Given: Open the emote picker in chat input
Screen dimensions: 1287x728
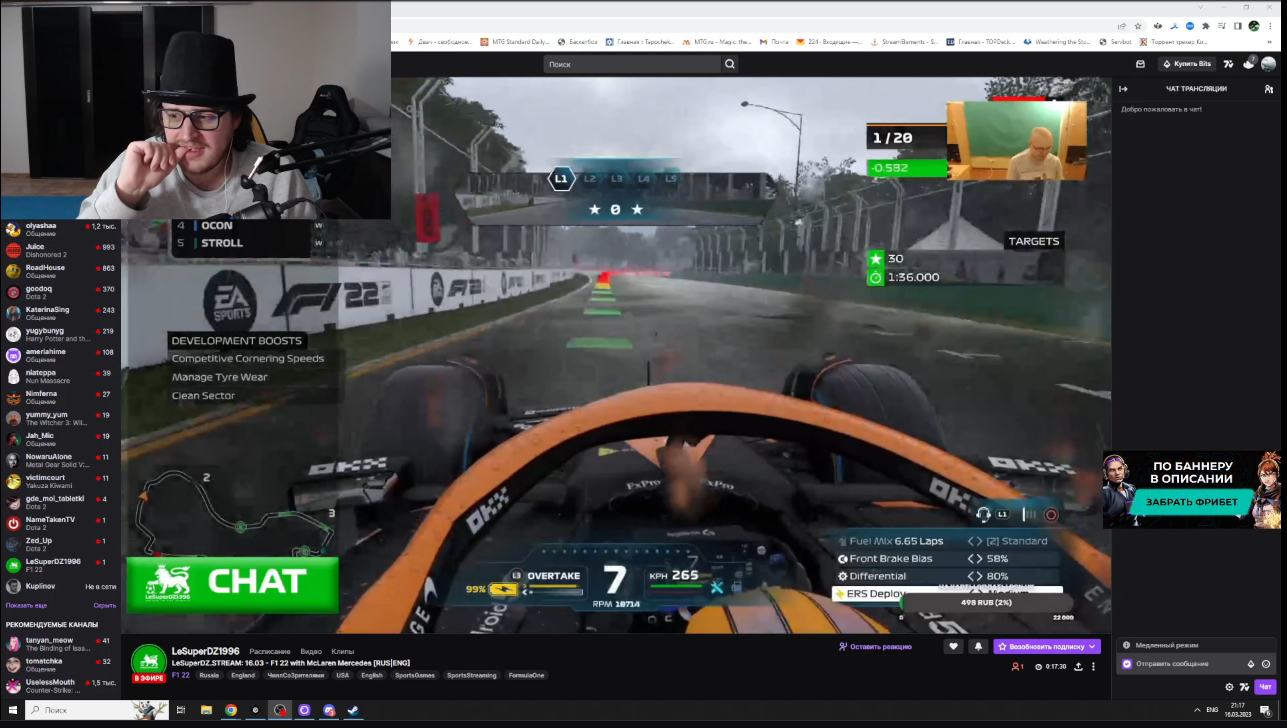Looking at the screenshot, I should (1266, 664).
